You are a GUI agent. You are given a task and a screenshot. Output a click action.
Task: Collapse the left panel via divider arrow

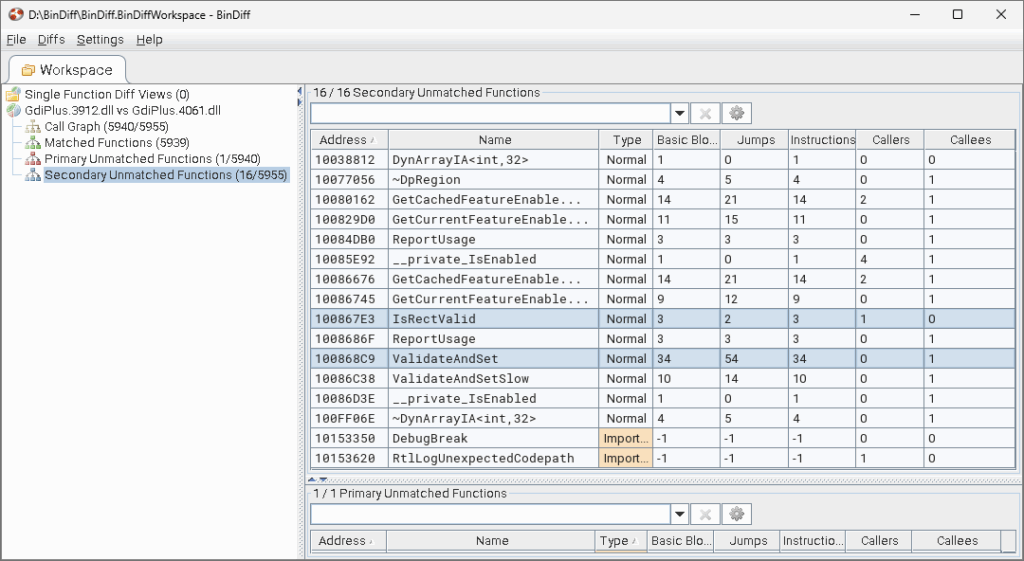click(300, 91)
